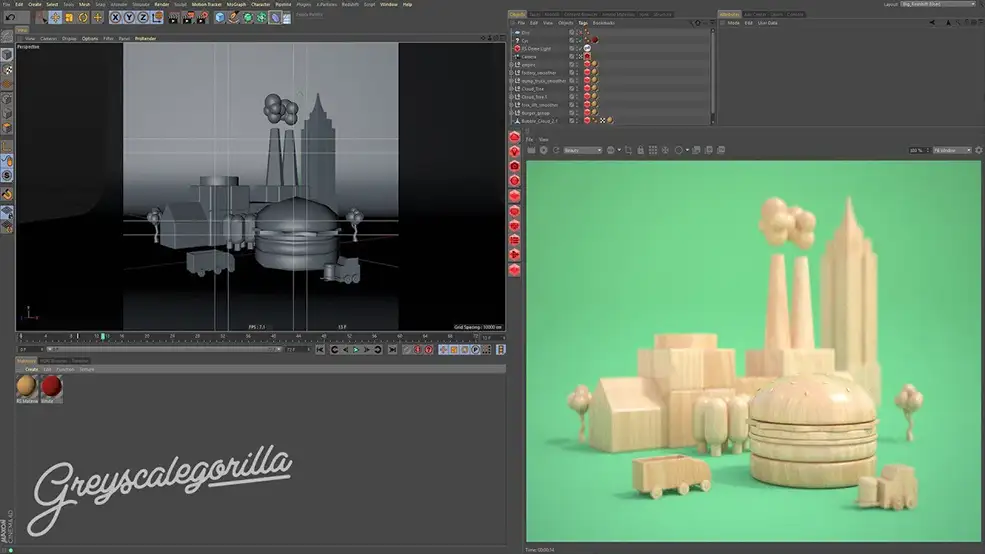This screenshot has height=554, width=985.
Task: Toggle layer checkbox for Camera object
Action: coord(572,57)
